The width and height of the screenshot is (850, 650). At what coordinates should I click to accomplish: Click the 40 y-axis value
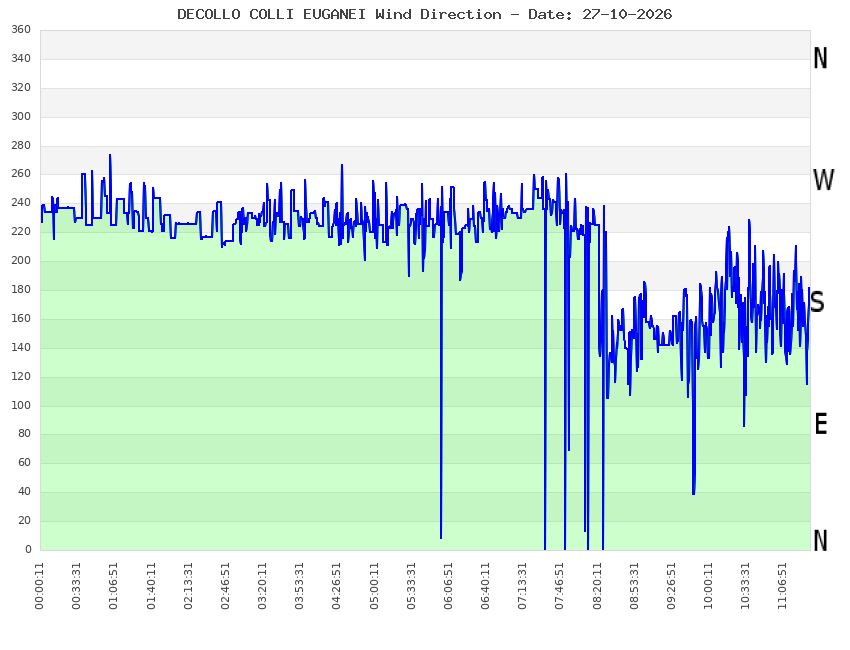point(24,492)
